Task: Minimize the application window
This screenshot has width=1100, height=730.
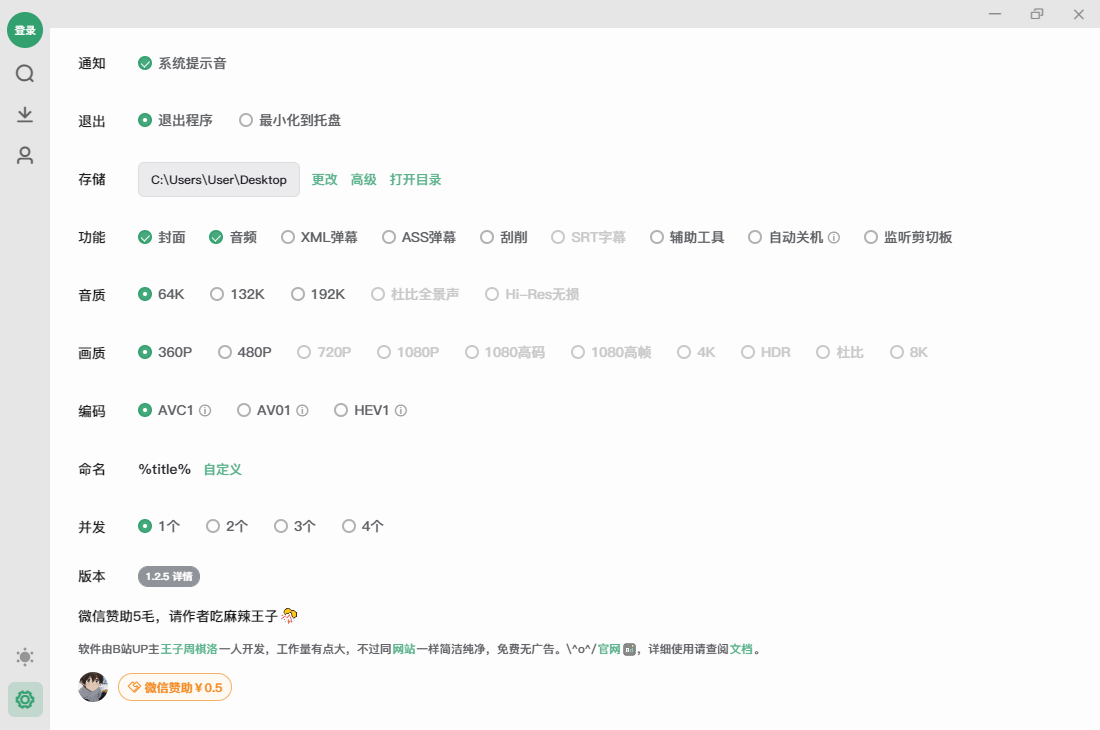Action: (x=995, y=14)
